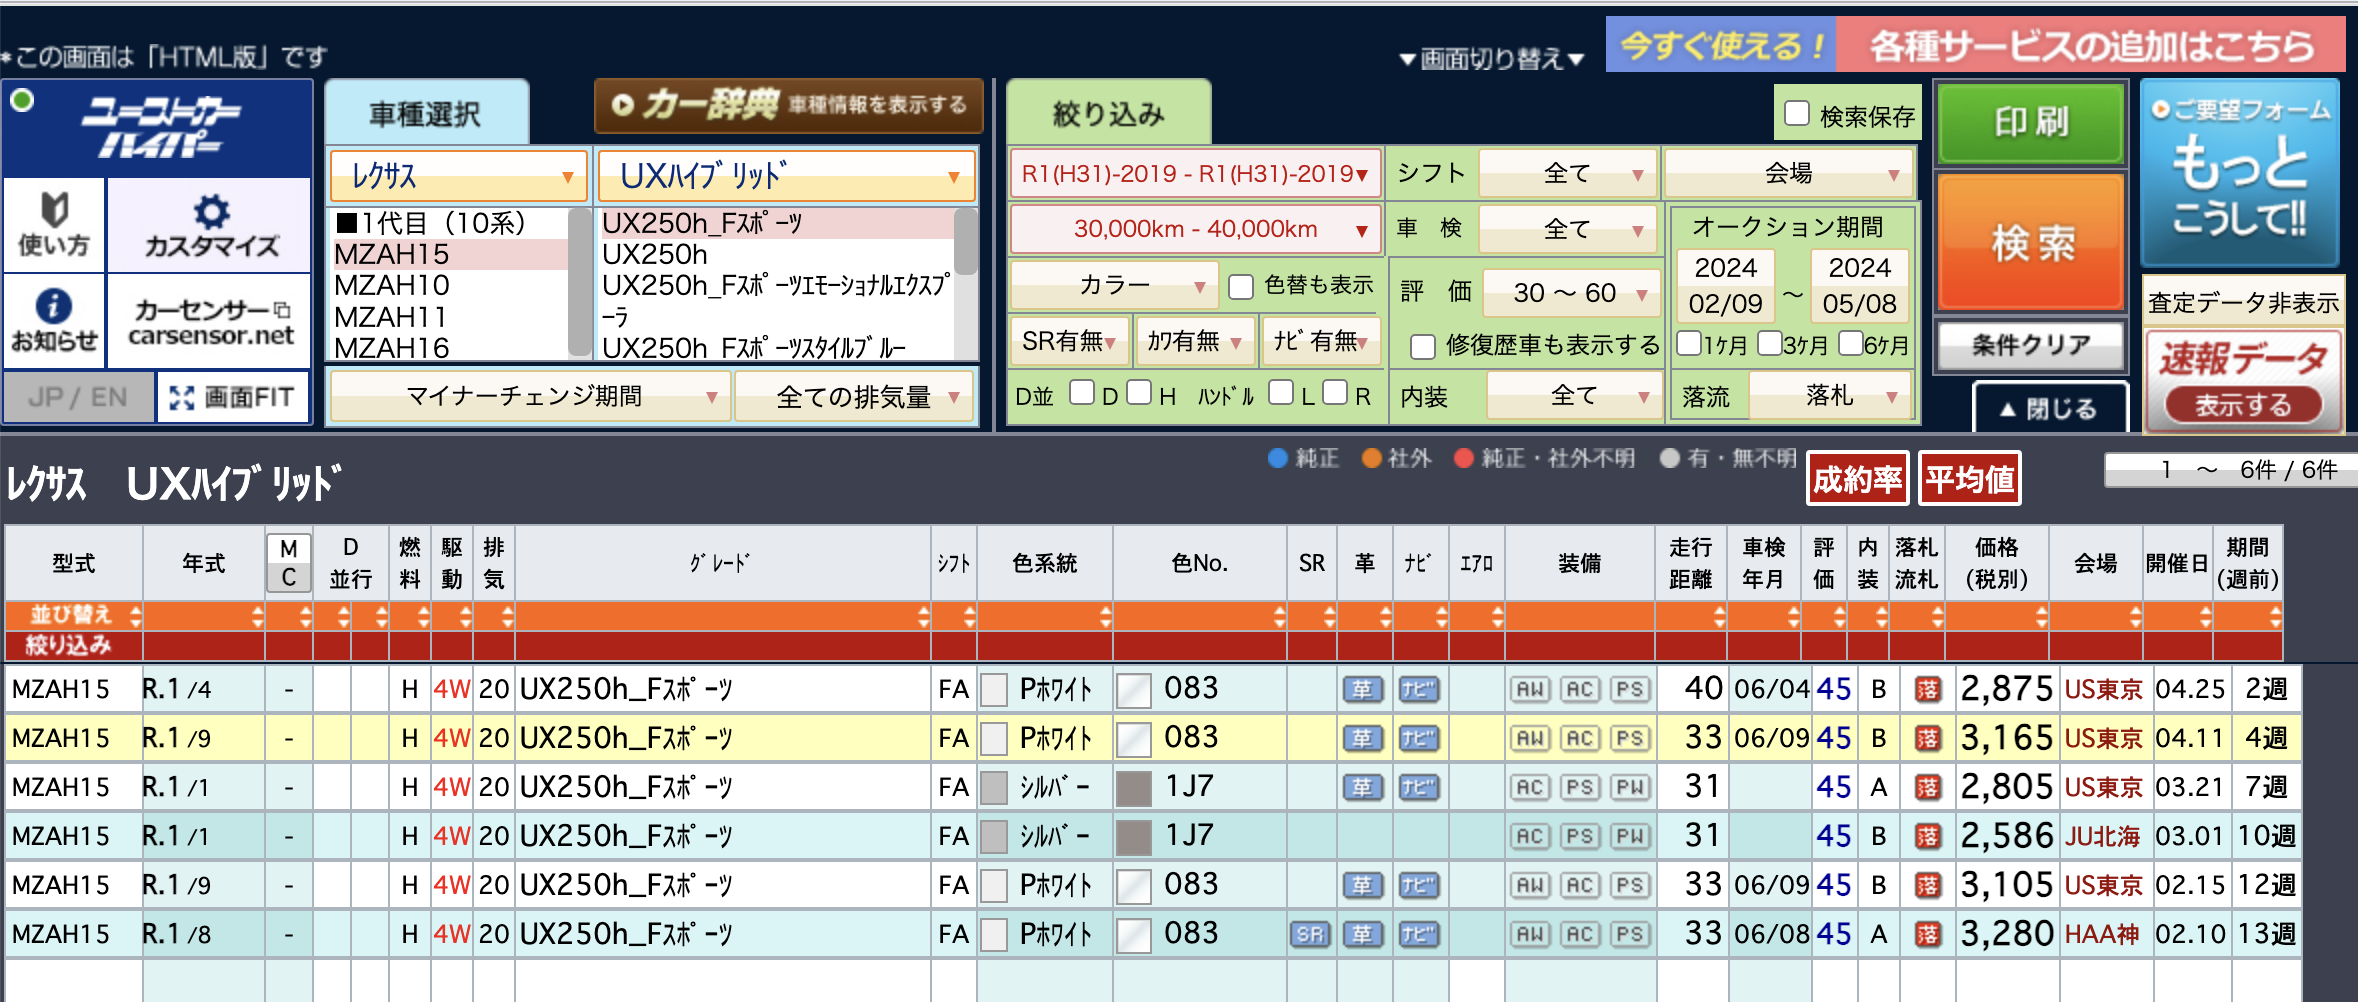Click the orange 検索 search button
Image resolution: width=2358 pixels, height=1002 pixels.
2031,242
